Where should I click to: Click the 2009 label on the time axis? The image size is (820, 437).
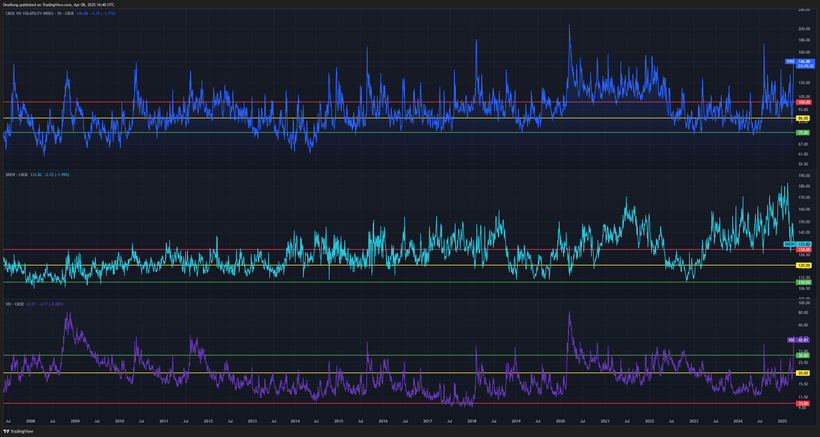(x=76, y=423)
